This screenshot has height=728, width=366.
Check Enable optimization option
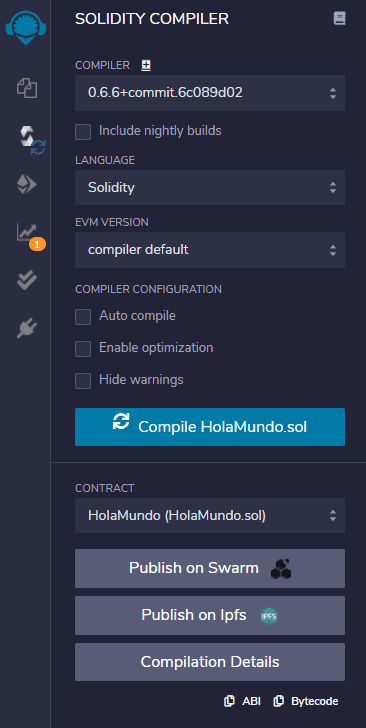tap(83, 349)
